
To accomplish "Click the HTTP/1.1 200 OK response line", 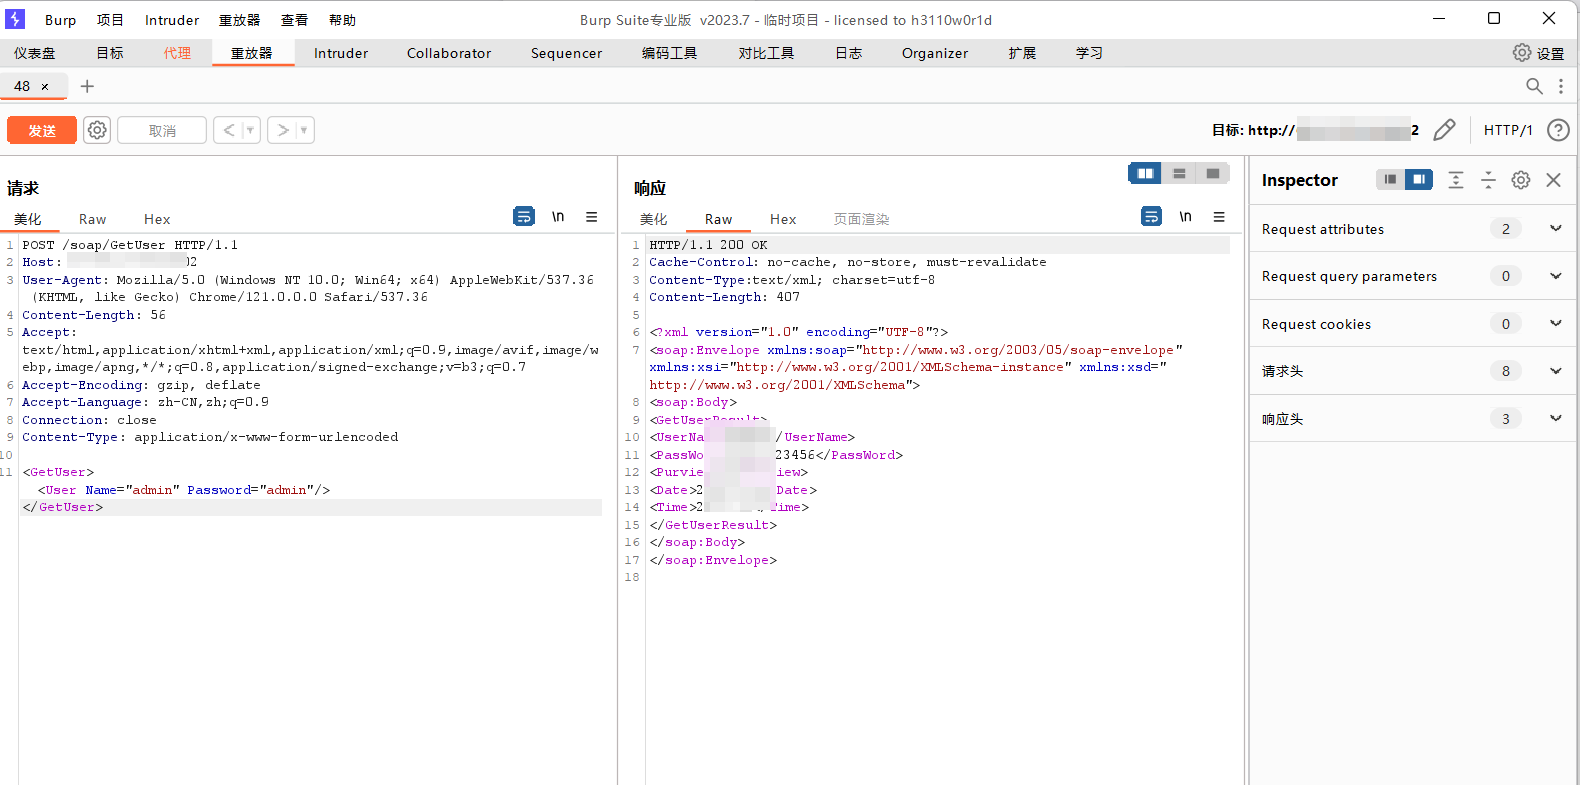I will coord(708,245).
